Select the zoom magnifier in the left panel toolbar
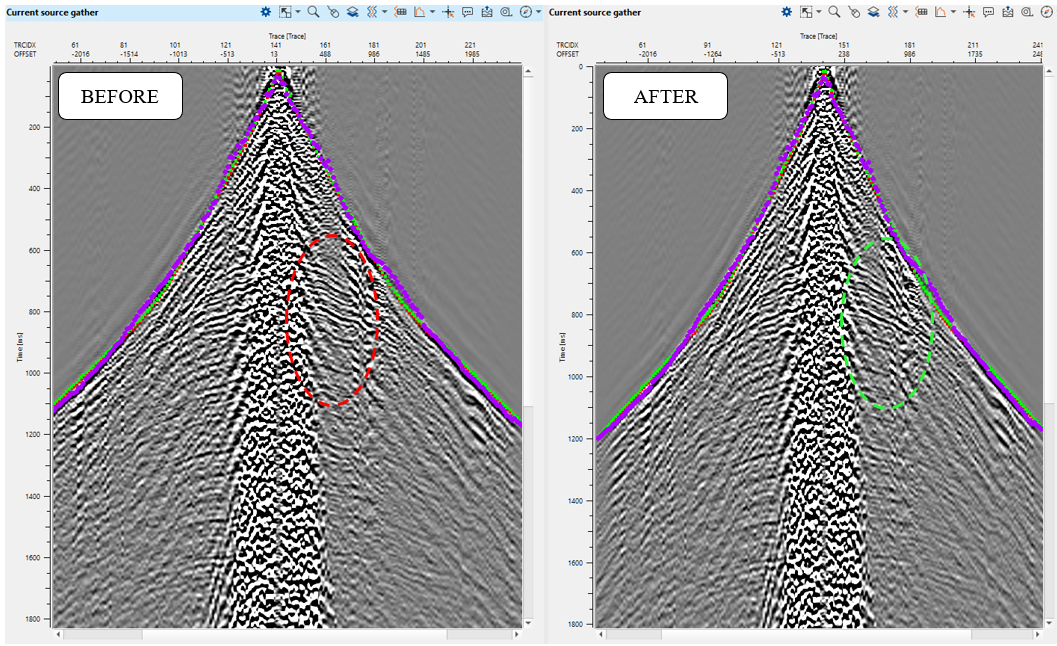 313,12
